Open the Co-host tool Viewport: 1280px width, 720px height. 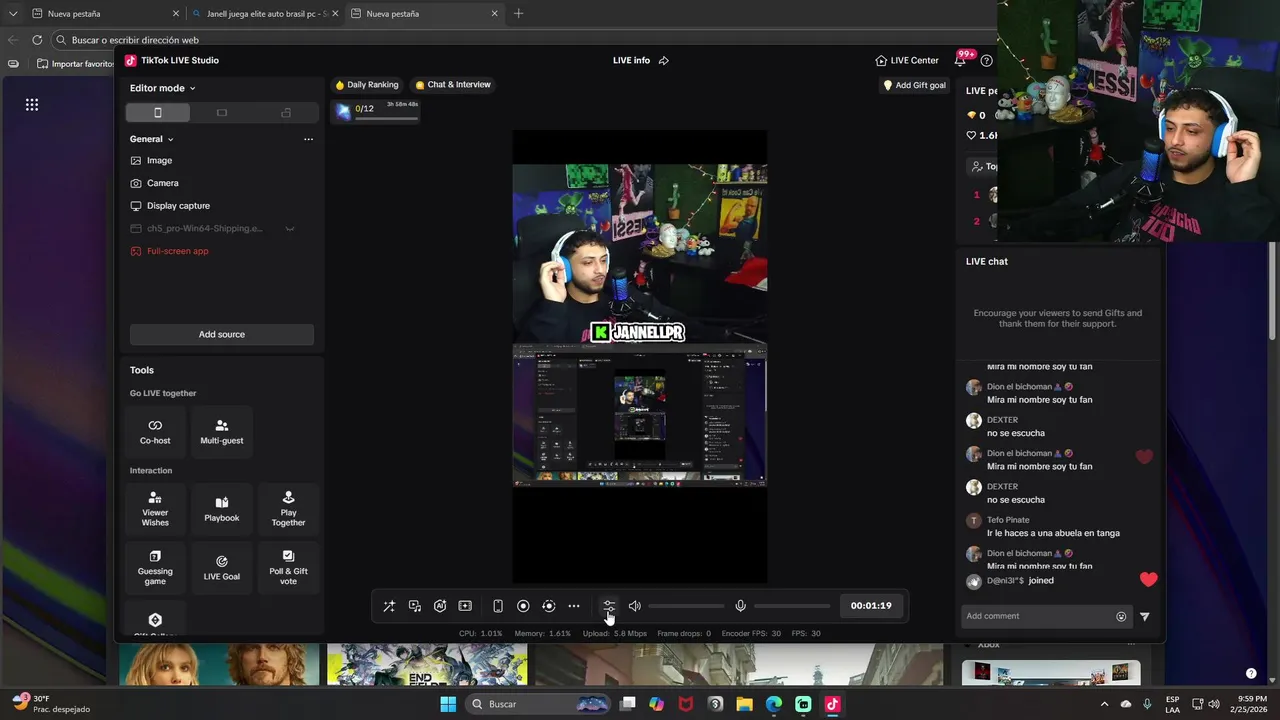tap(155, 432)
